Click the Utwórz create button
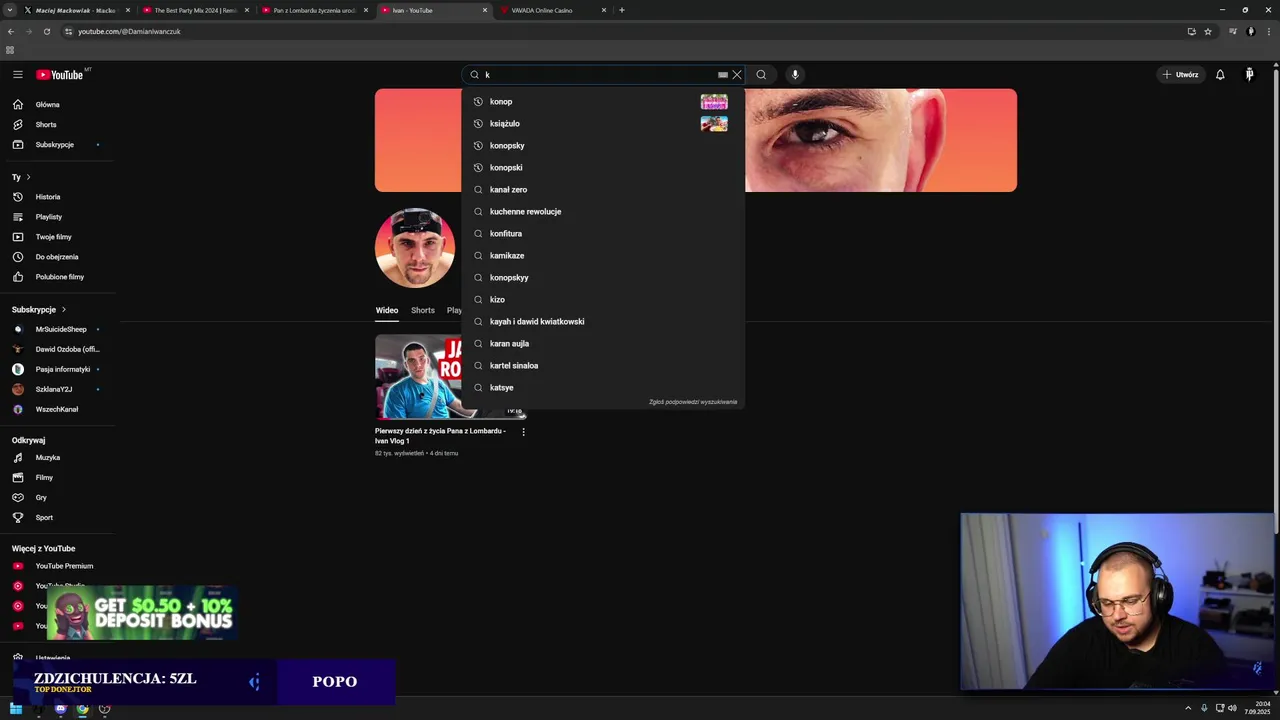Image resolution: width=1280 pixels, height=720 pixels. point(1180,75)
